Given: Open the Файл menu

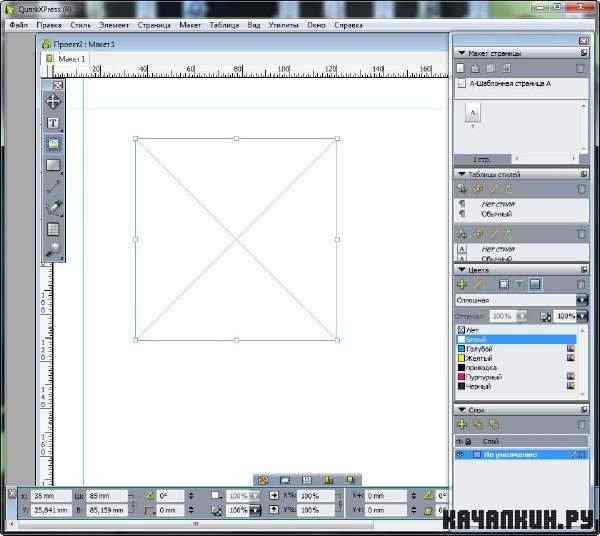Looking at the screenshot, I should pyautogui.click(x=19, y=25).
